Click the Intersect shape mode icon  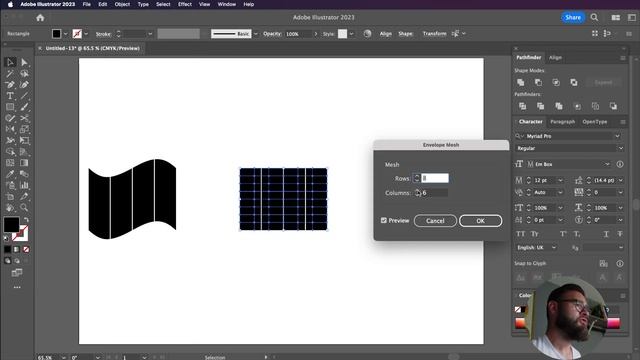pyautogui.click(x=556, y=82)
